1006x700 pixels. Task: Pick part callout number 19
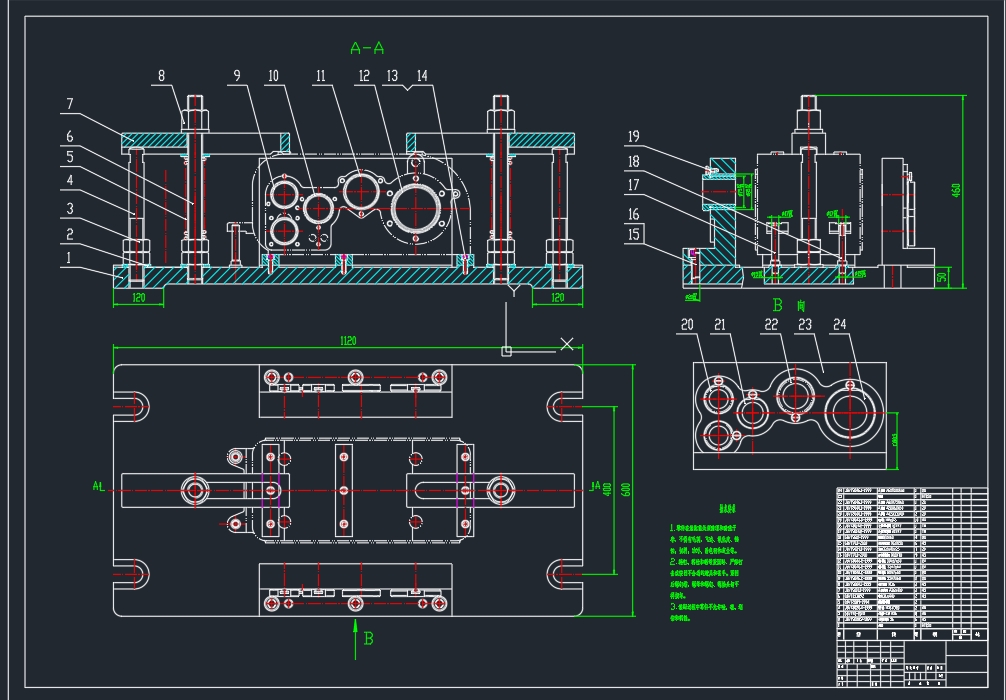(633, 137)
